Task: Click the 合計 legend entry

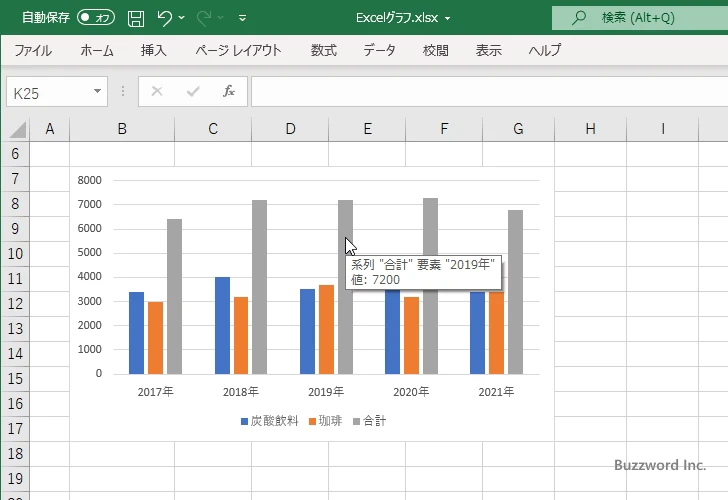Action: tap(370, 421)
